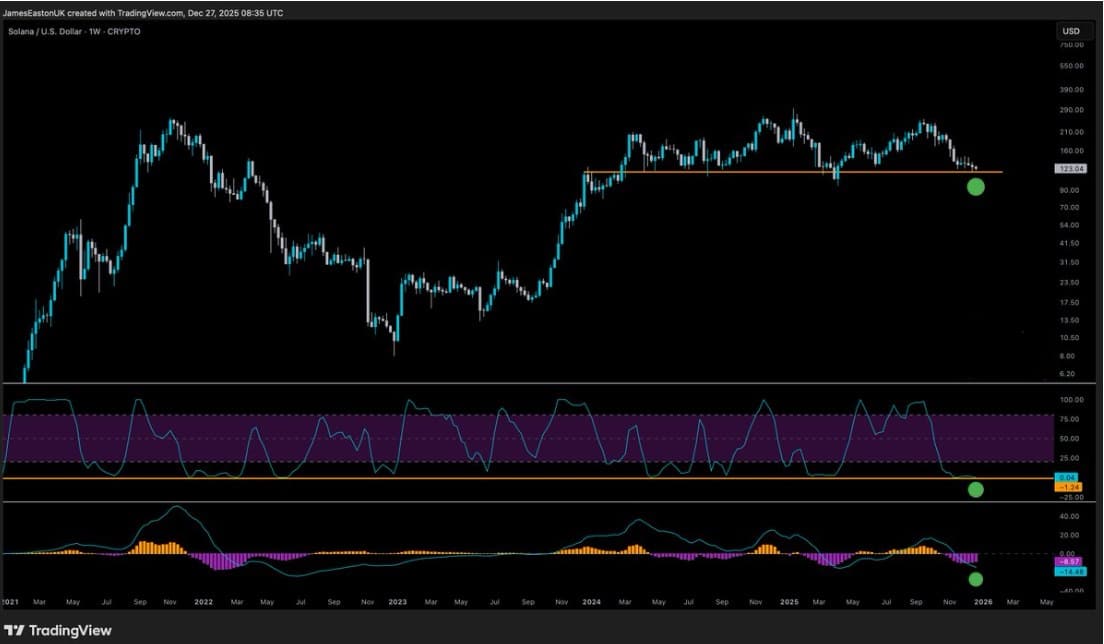Click the 2026 label on the time axis
Screen dimensions: 1104x644
point(983,602)
